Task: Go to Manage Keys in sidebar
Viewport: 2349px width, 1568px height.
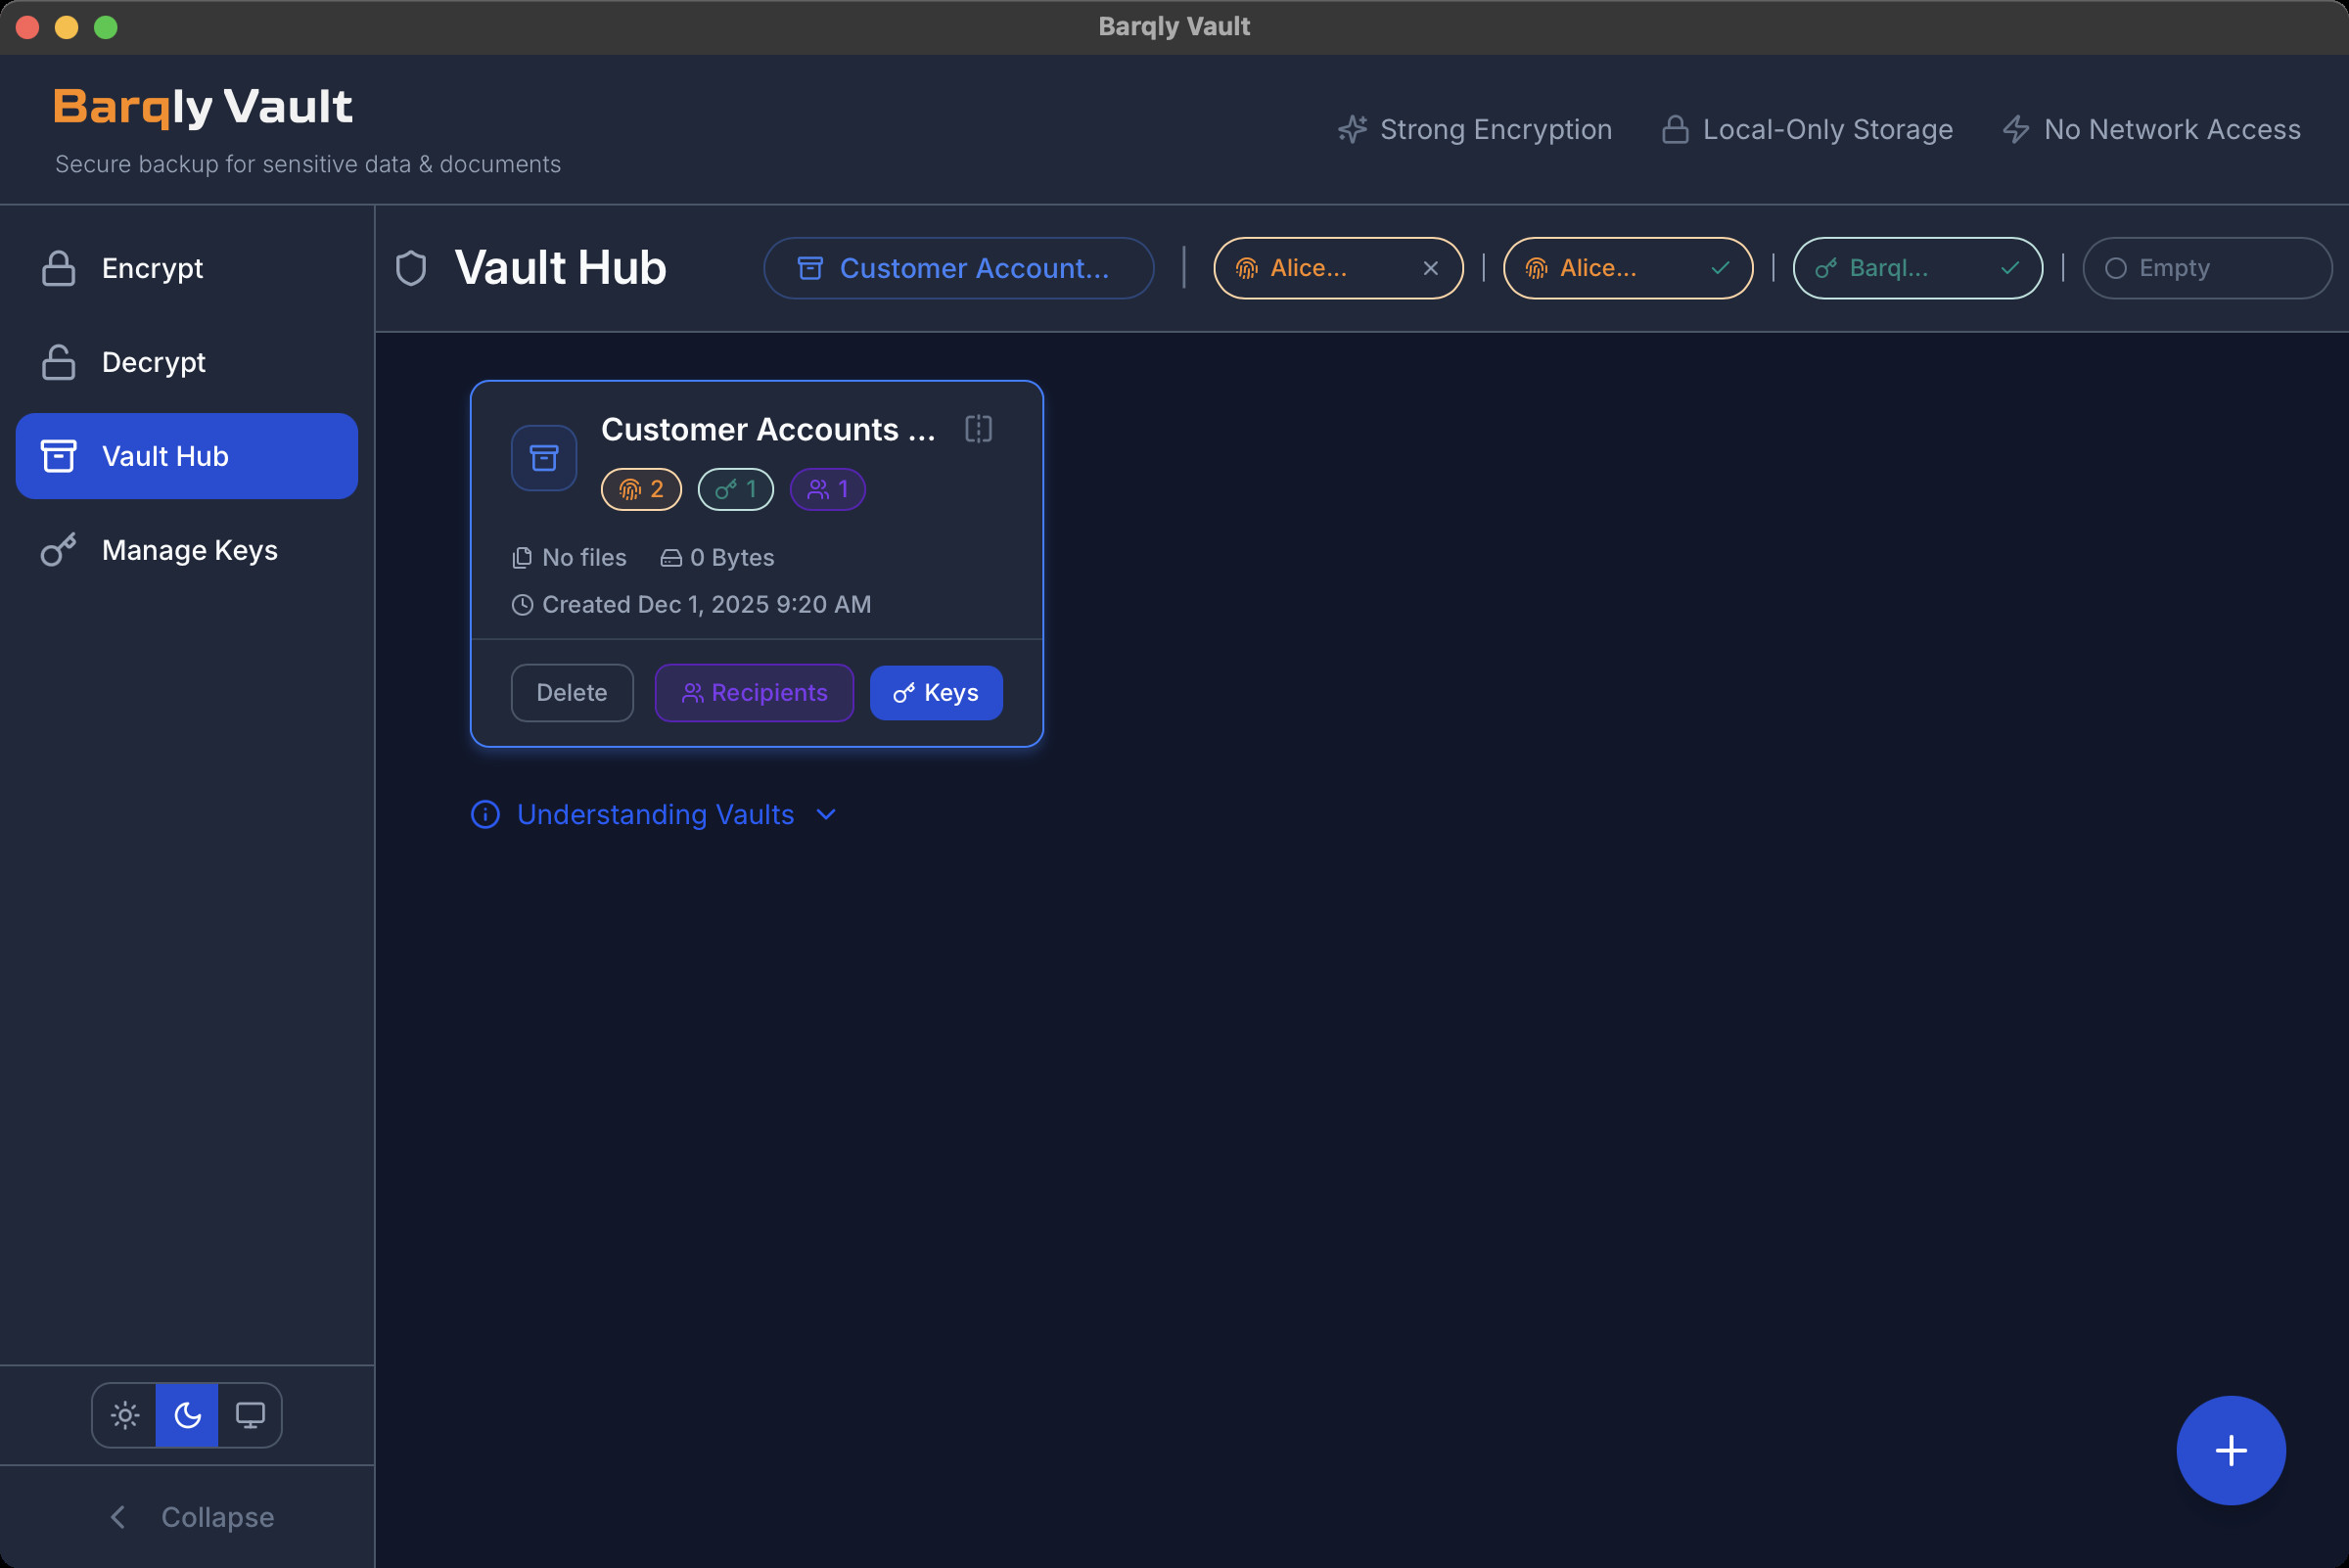Action: point(189,550)
